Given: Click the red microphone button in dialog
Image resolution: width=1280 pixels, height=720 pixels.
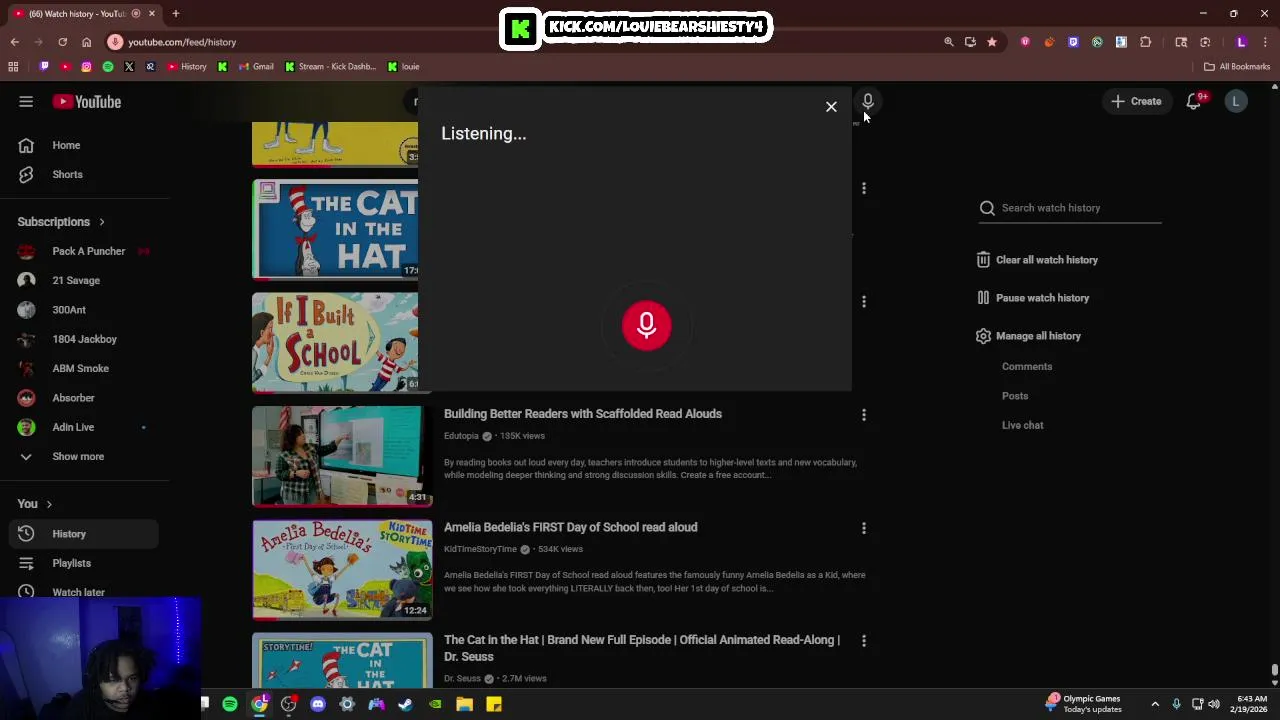Looking at the screenshot, I should [x=646, y=325].
